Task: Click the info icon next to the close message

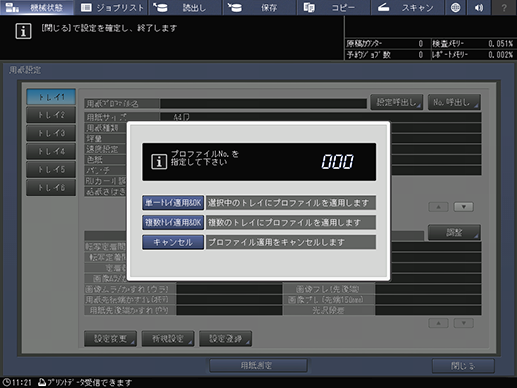Action: click(x=23, y=31)
